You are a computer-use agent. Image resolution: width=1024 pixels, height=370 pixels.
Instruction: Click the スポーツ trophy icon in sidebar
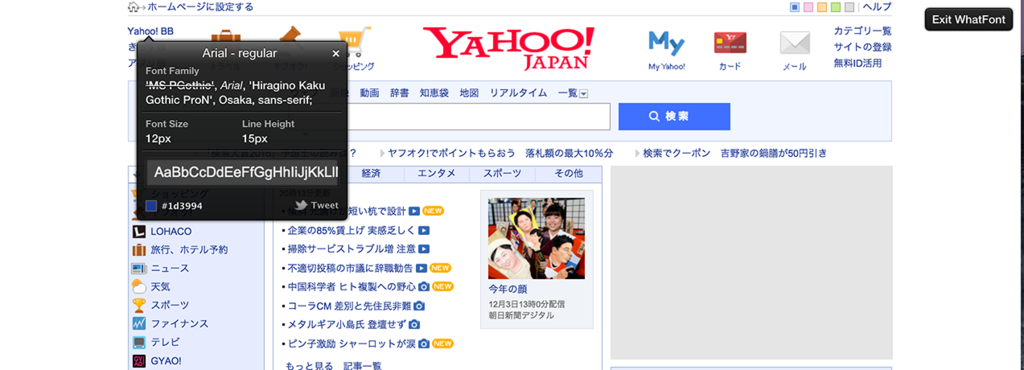[x=139, y=305]
